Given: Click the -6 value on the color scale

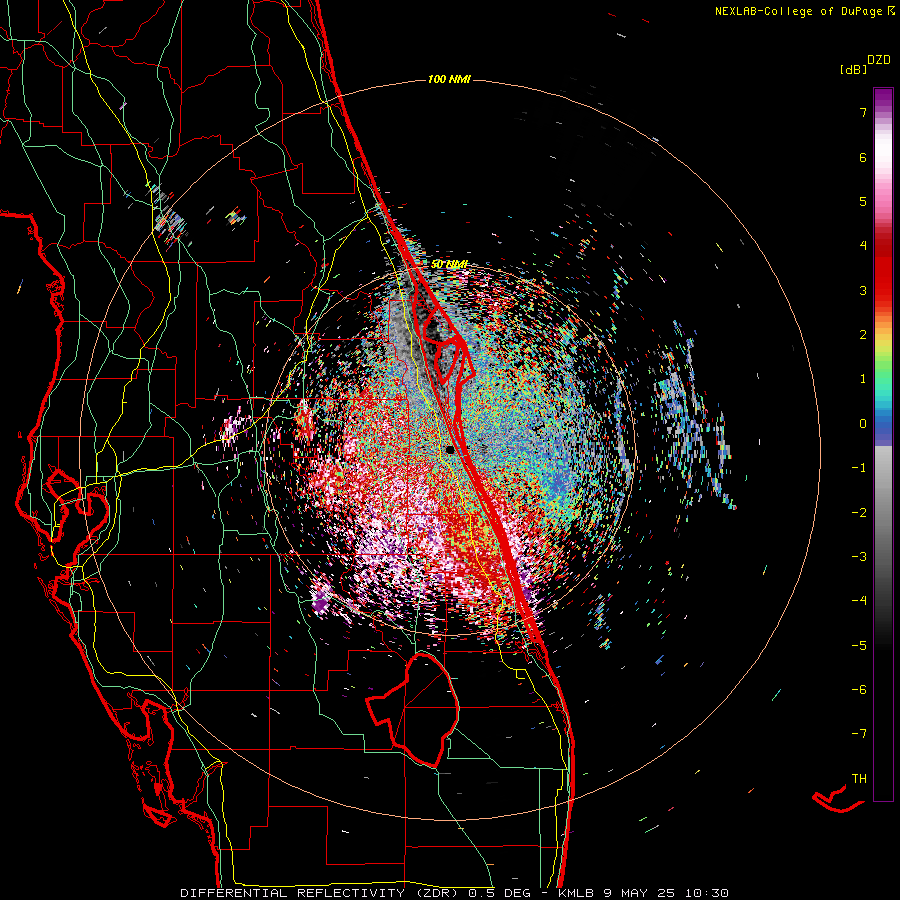Looking at the screenshot, I should 859,689.
